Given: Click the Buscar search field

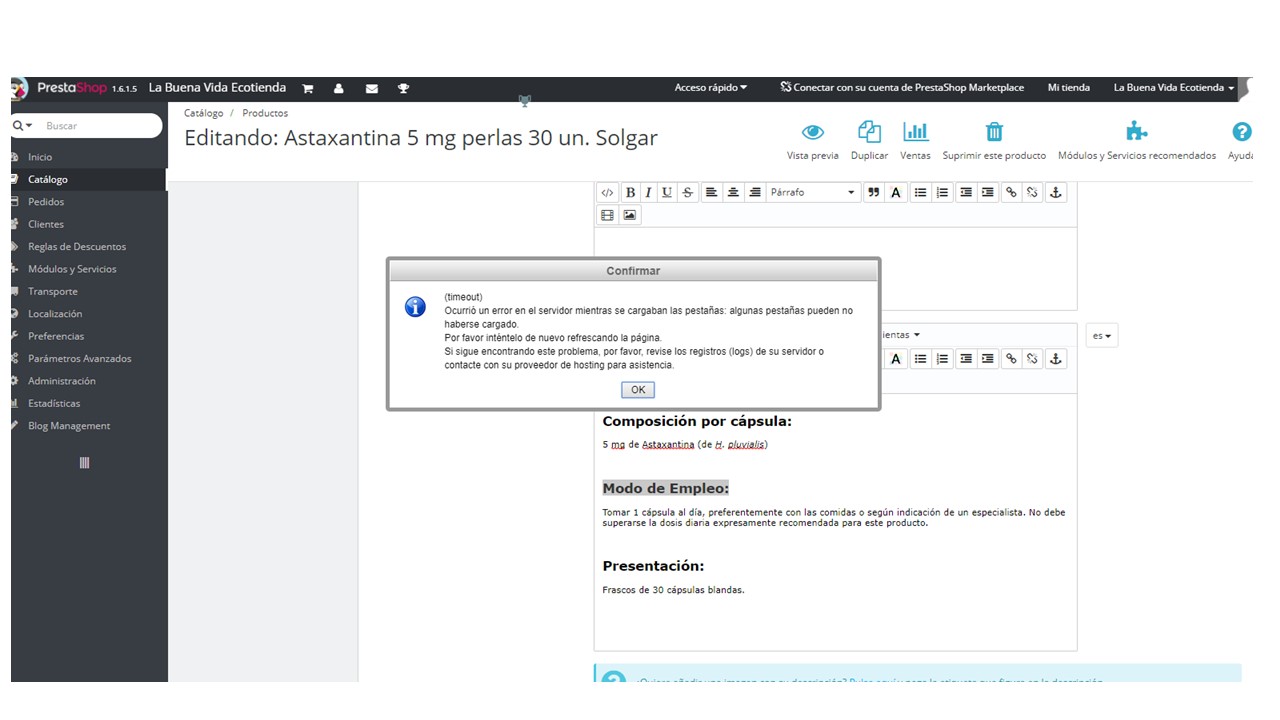Looking at the screenshot, I should (100, 126).
